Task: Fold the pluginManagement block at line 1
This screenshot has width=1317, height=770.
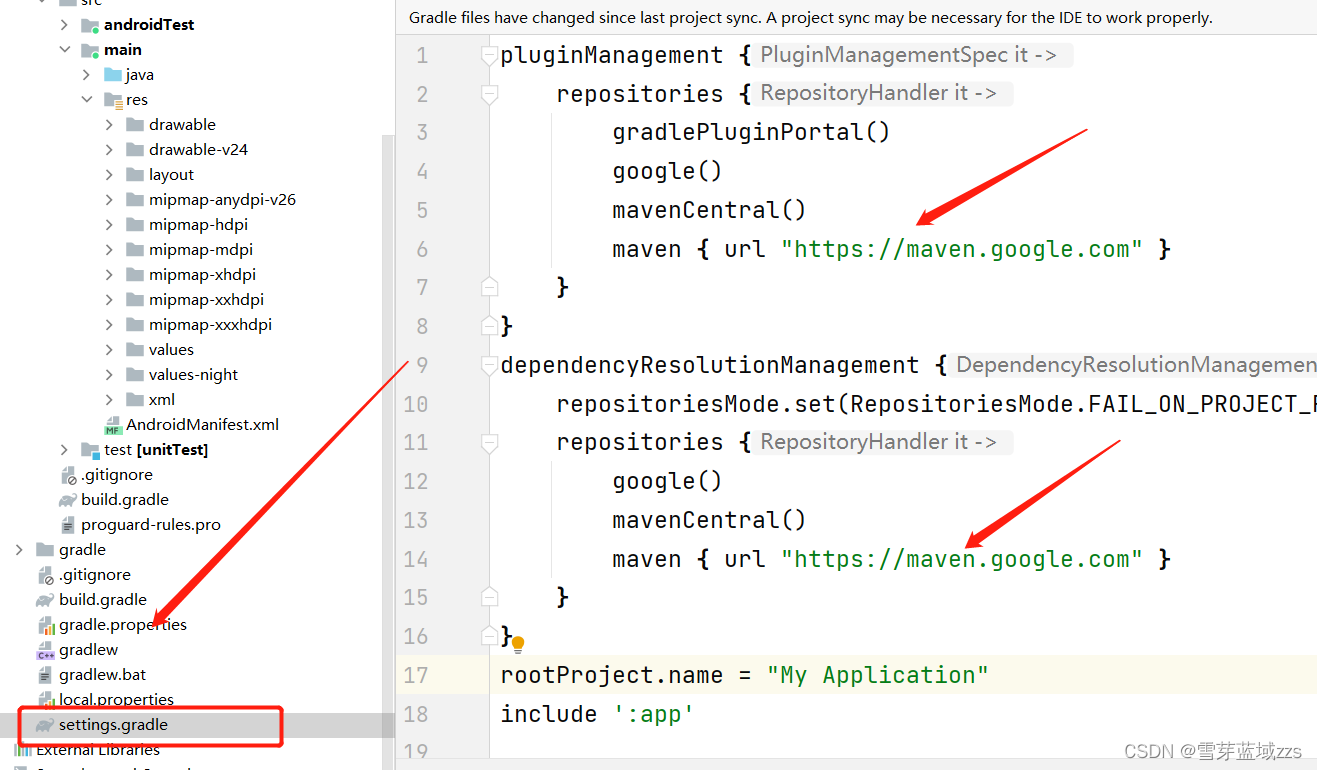Action: click(489, 55)
